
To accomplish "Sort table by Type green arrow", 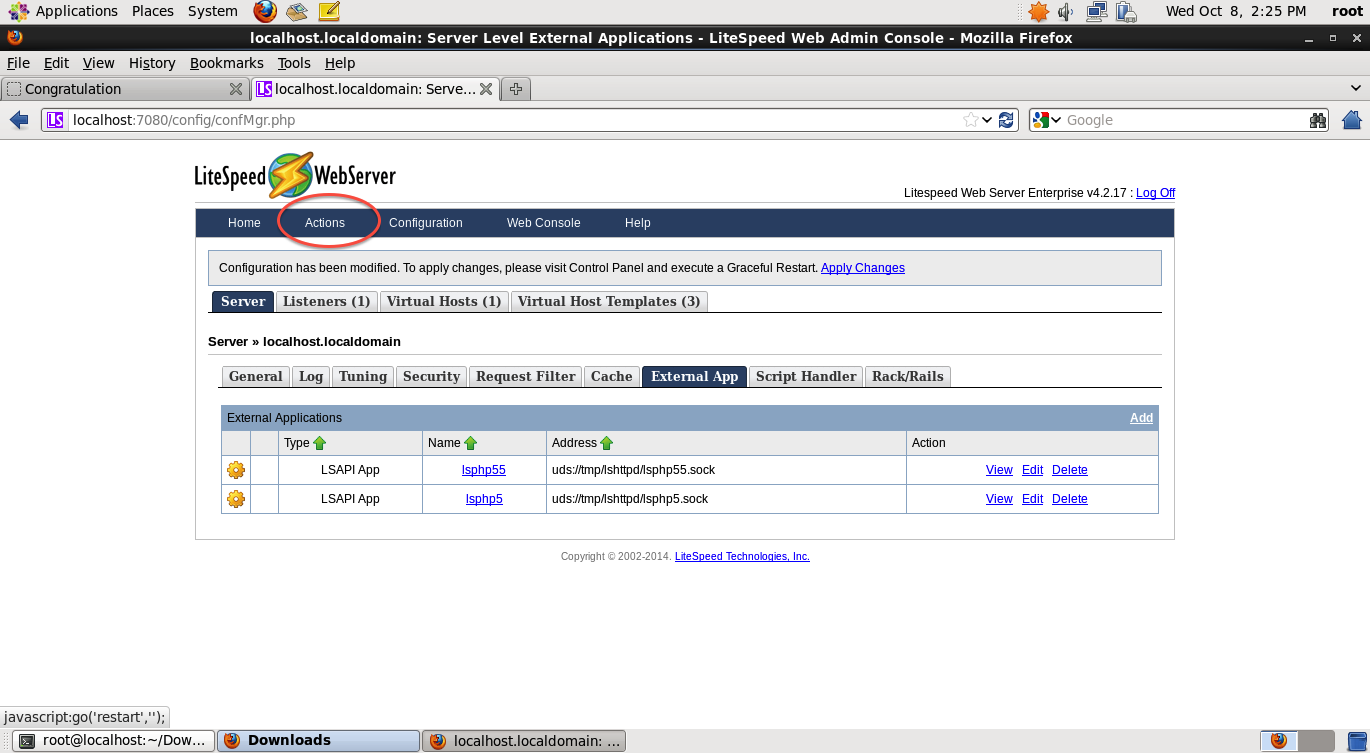I will click(x=320, y=443).
